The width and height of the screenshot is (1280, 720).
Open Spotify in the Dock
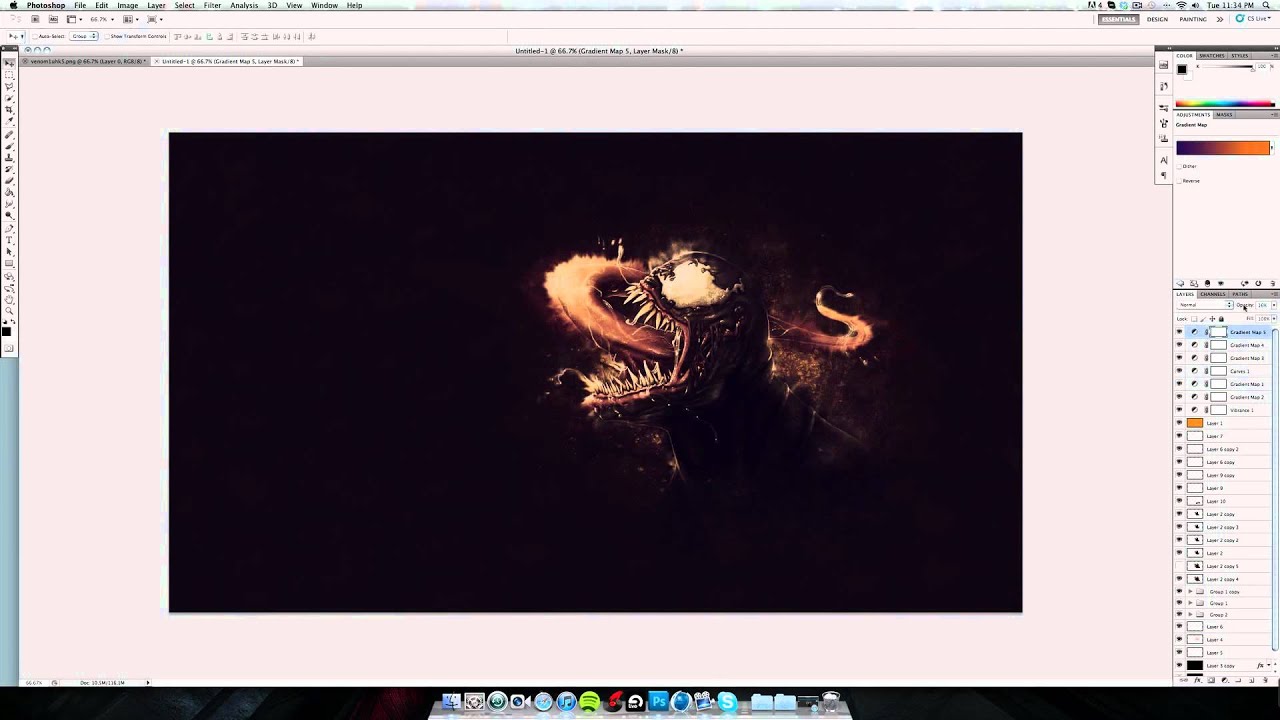(589, 702)
